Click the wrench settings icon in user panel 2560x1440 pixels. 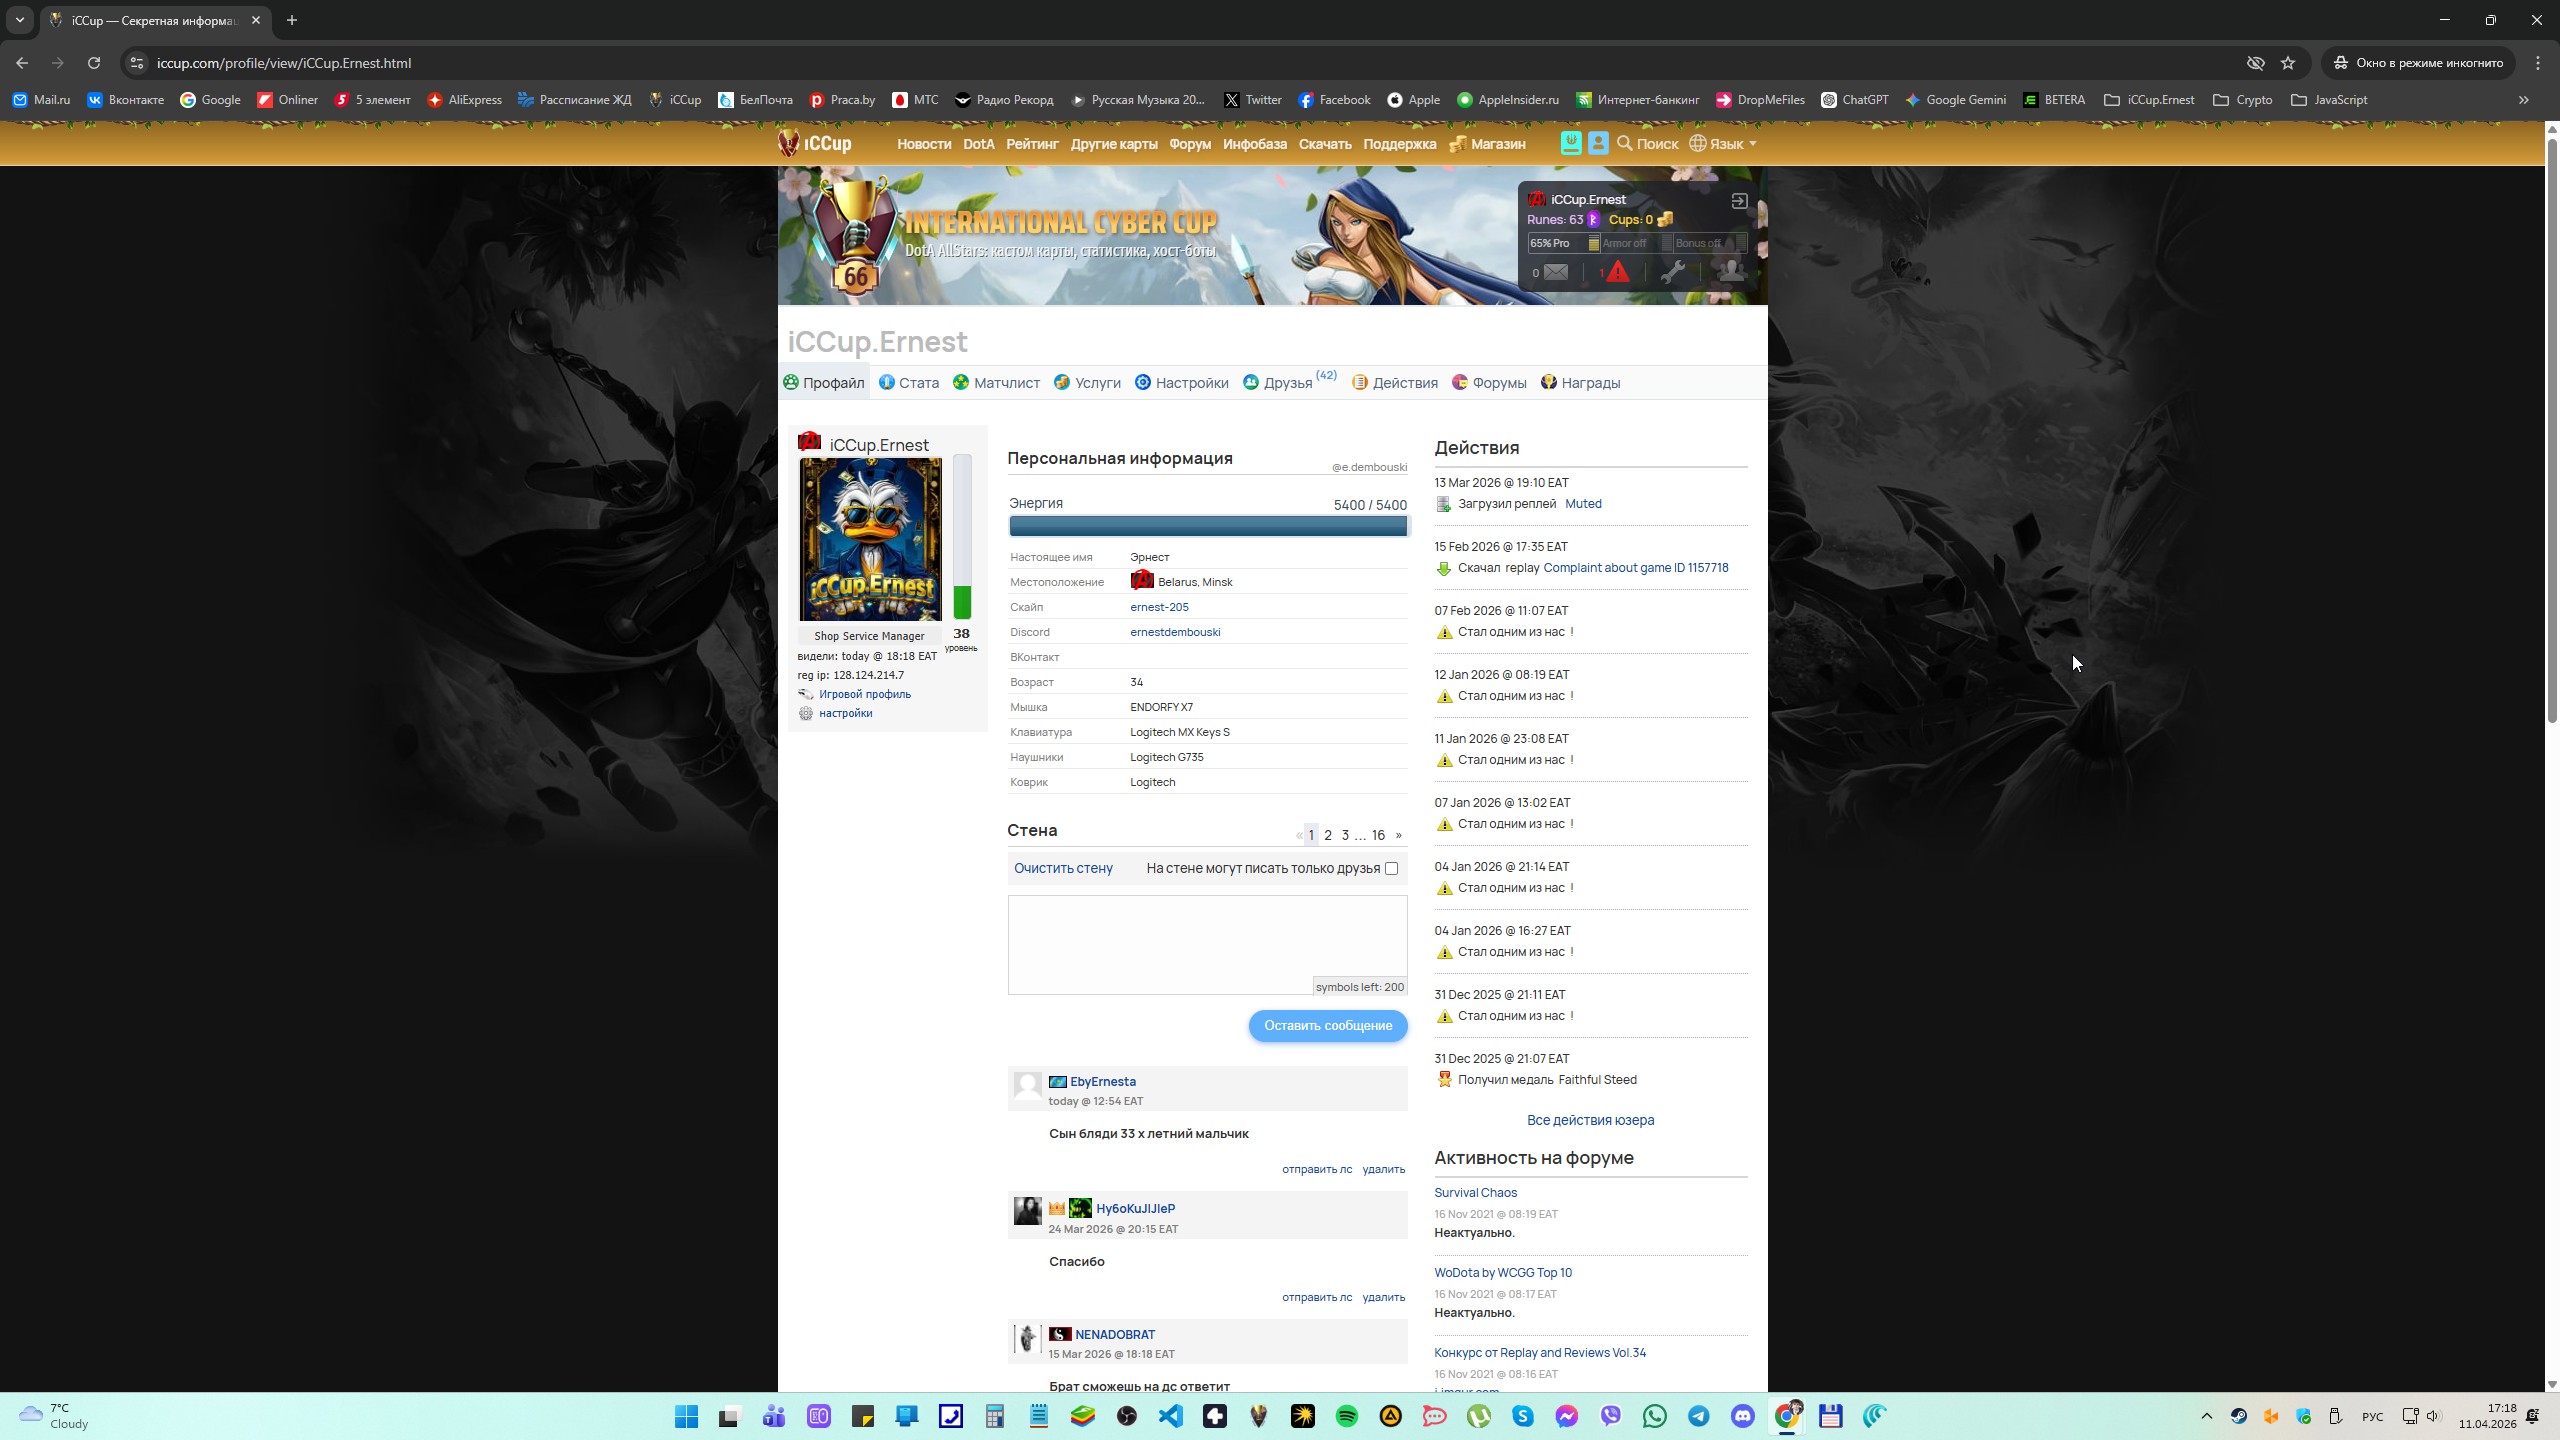click(x=1672, y=272)
